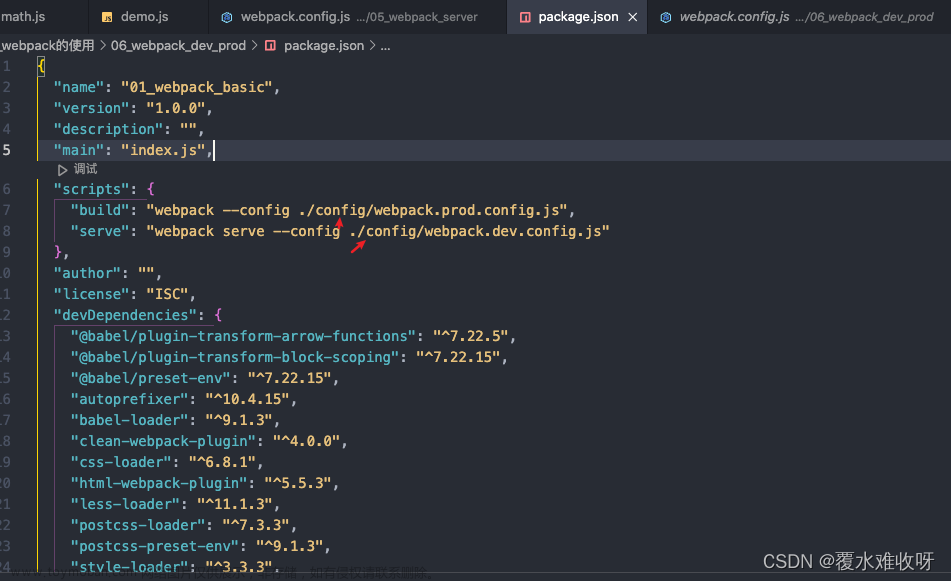951x581 pixels.
Task: Click the "devDependencies" key
Action: [x=126, y=315]
